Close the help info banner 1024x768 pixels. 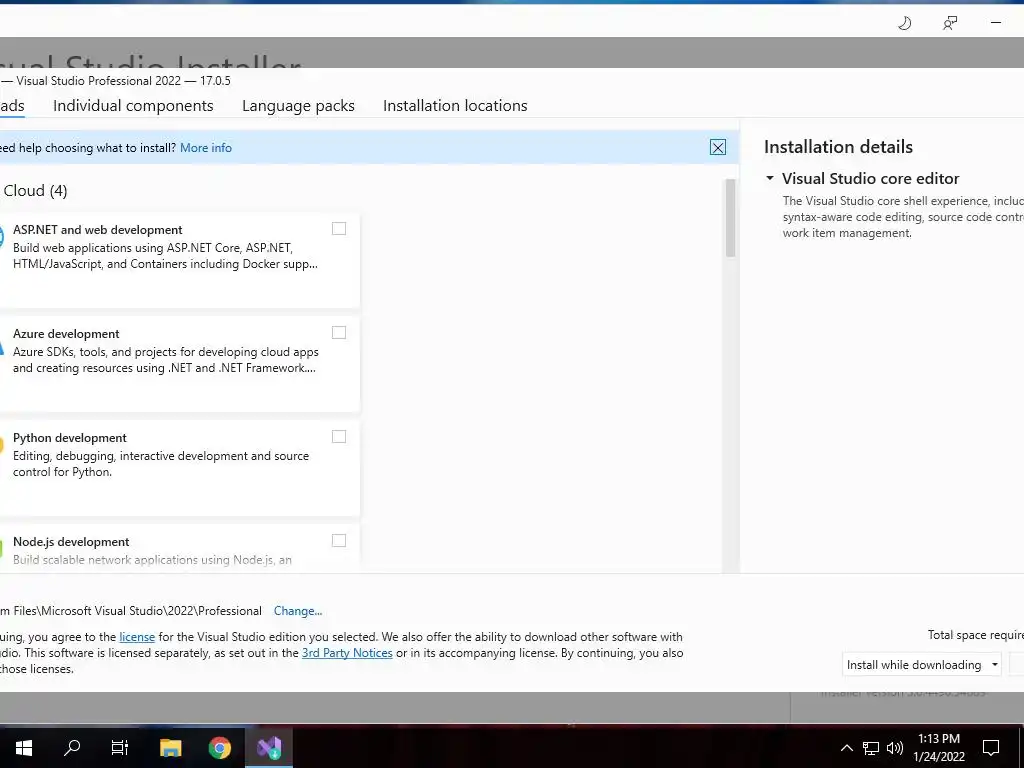(x=718, y=148)
